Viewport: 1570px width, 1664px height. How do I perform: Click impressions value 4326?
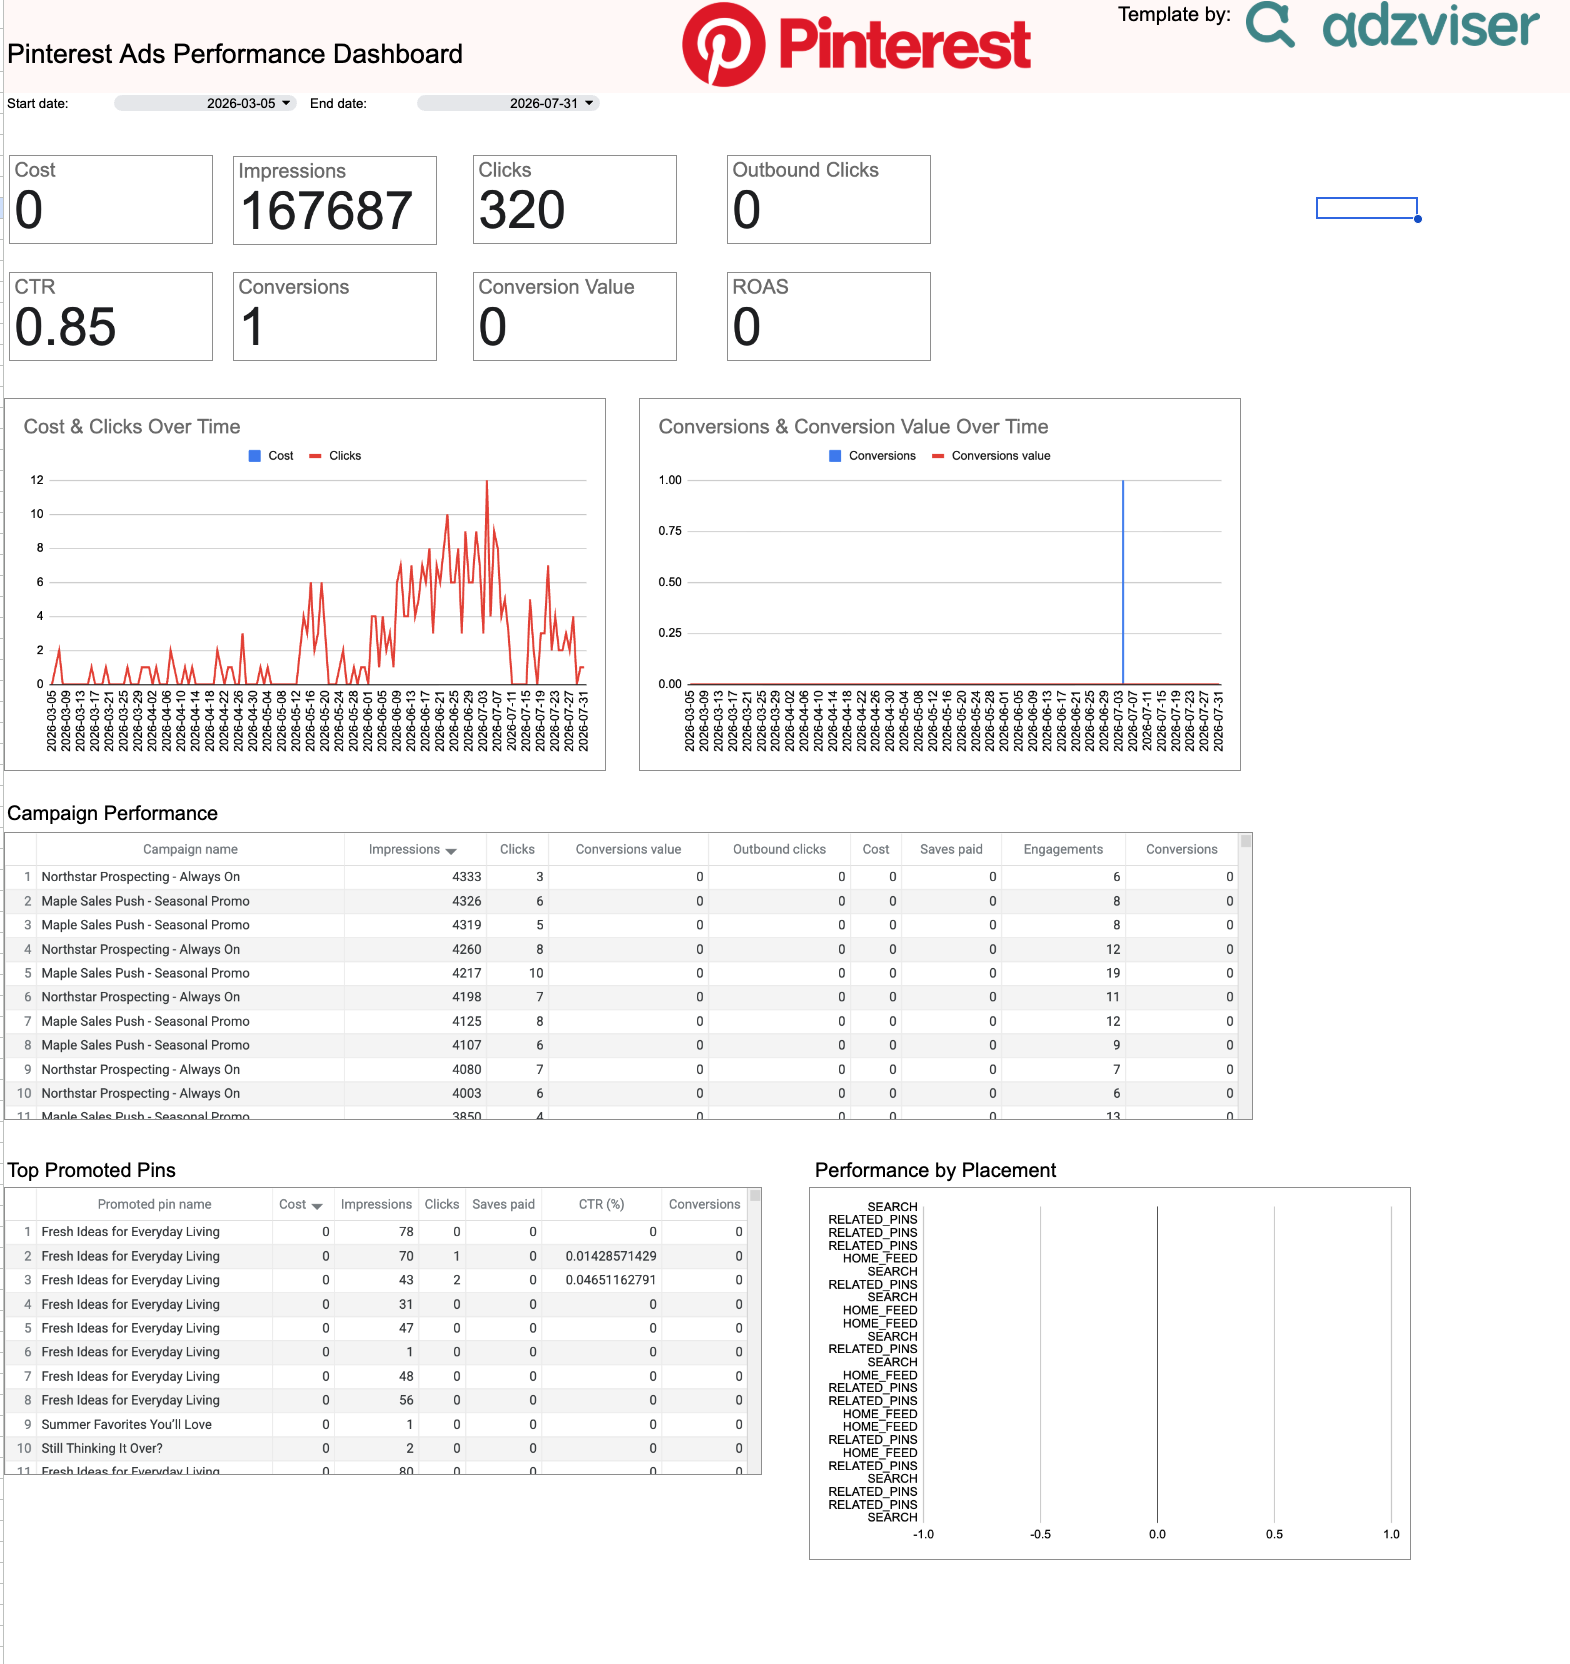tap(466, 901)
